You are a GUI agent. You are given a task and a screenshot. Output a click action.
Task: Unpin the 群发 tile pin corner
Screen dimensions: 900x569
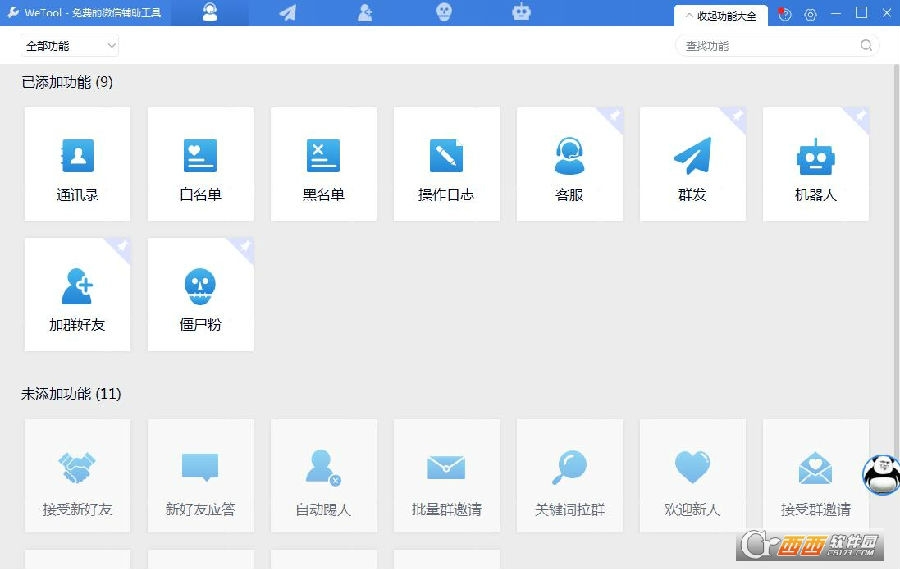[736, 117]
